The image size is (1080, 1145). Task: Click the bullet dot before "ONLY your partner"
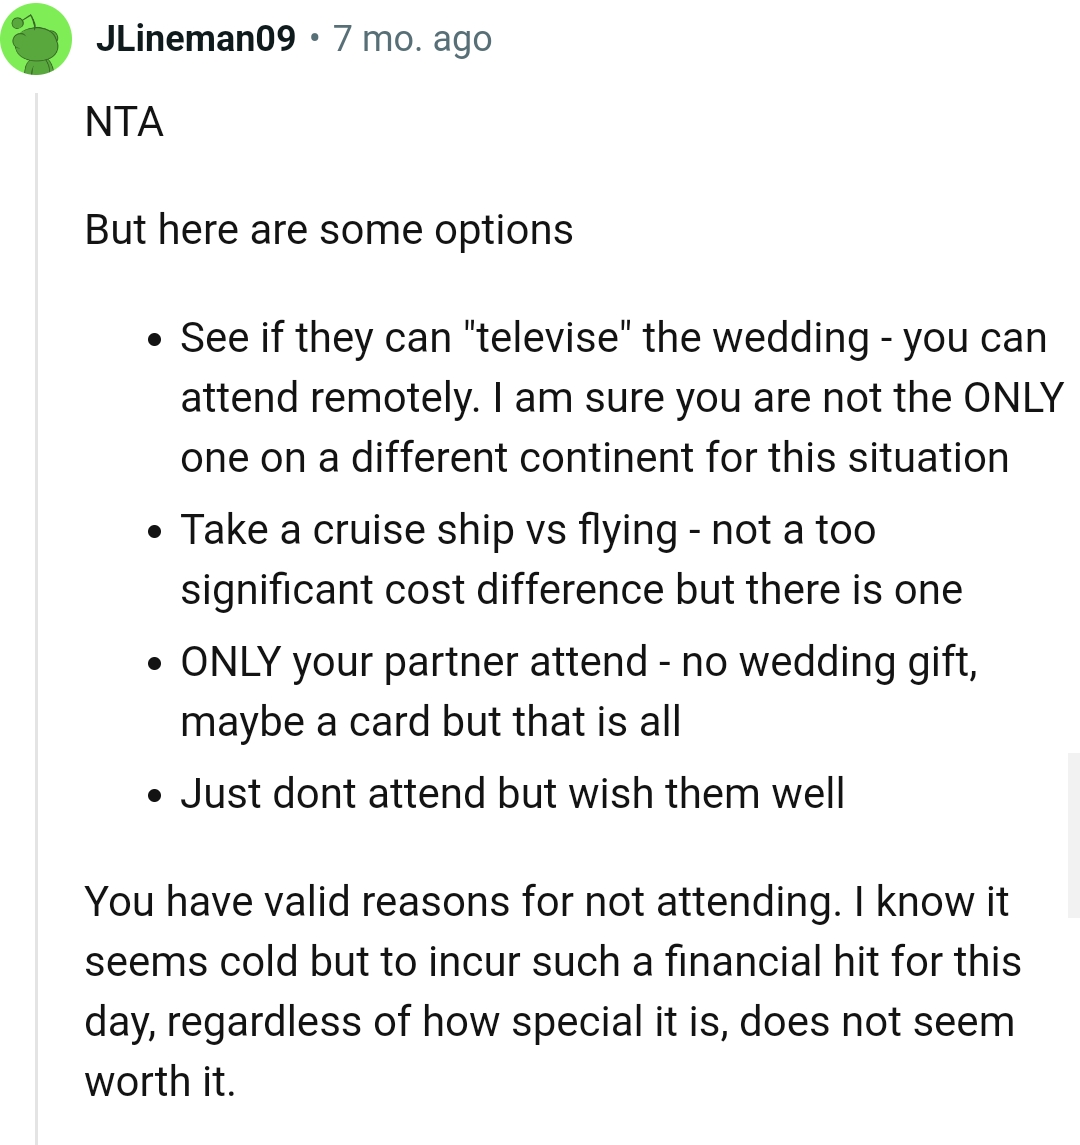154,664
